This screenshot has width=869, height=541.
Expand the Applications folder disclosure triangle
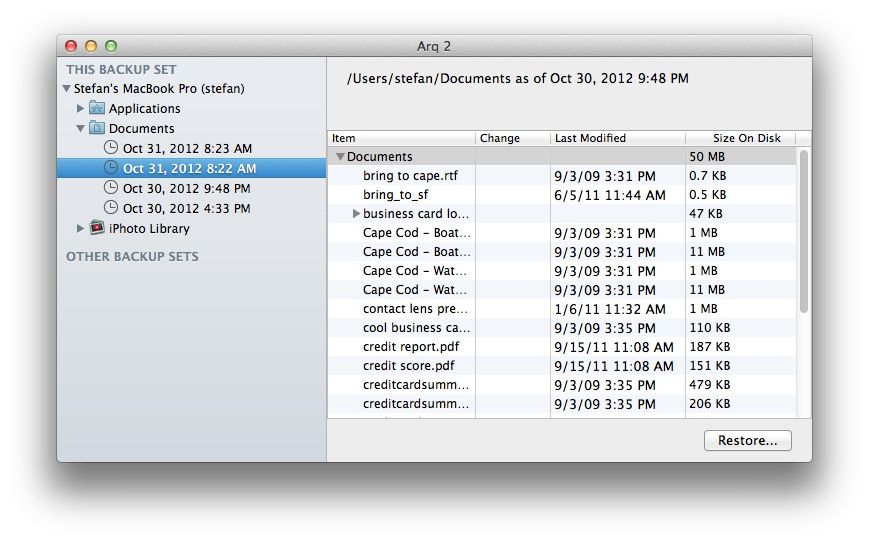(81, 108)
